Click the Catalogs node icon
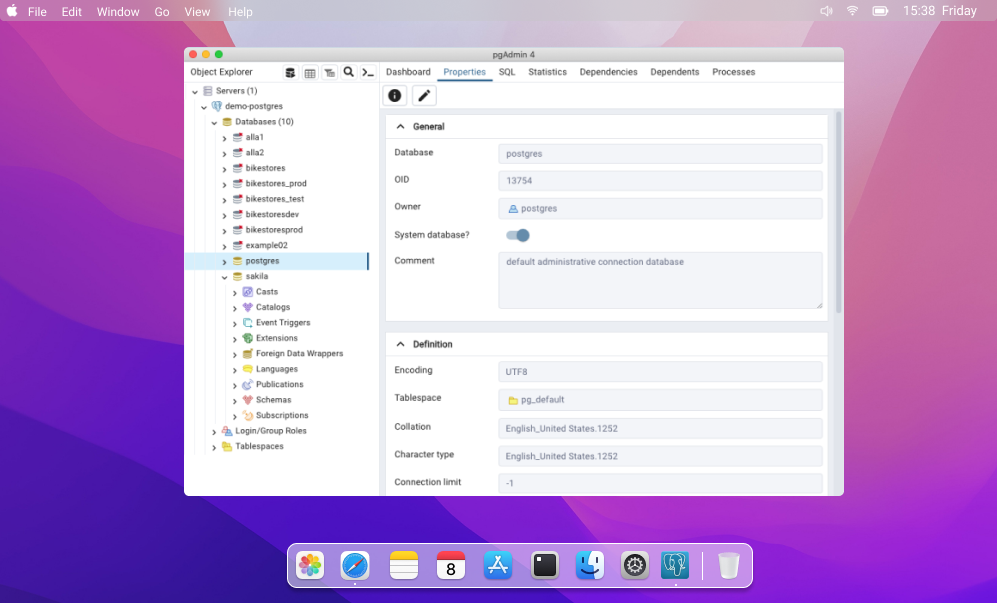Viewport: 997px width, 603px height. 248,307
